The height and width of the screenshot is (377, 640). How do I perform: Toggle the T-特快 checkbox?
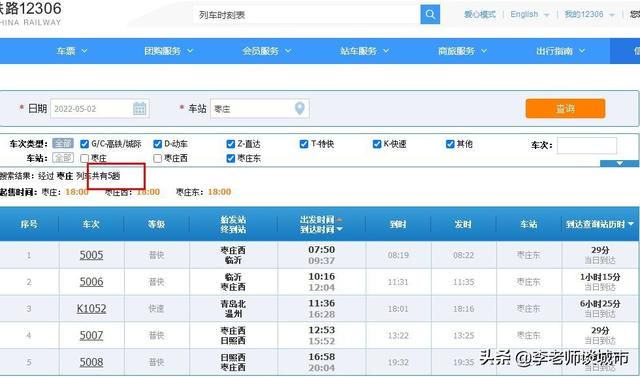304,144
